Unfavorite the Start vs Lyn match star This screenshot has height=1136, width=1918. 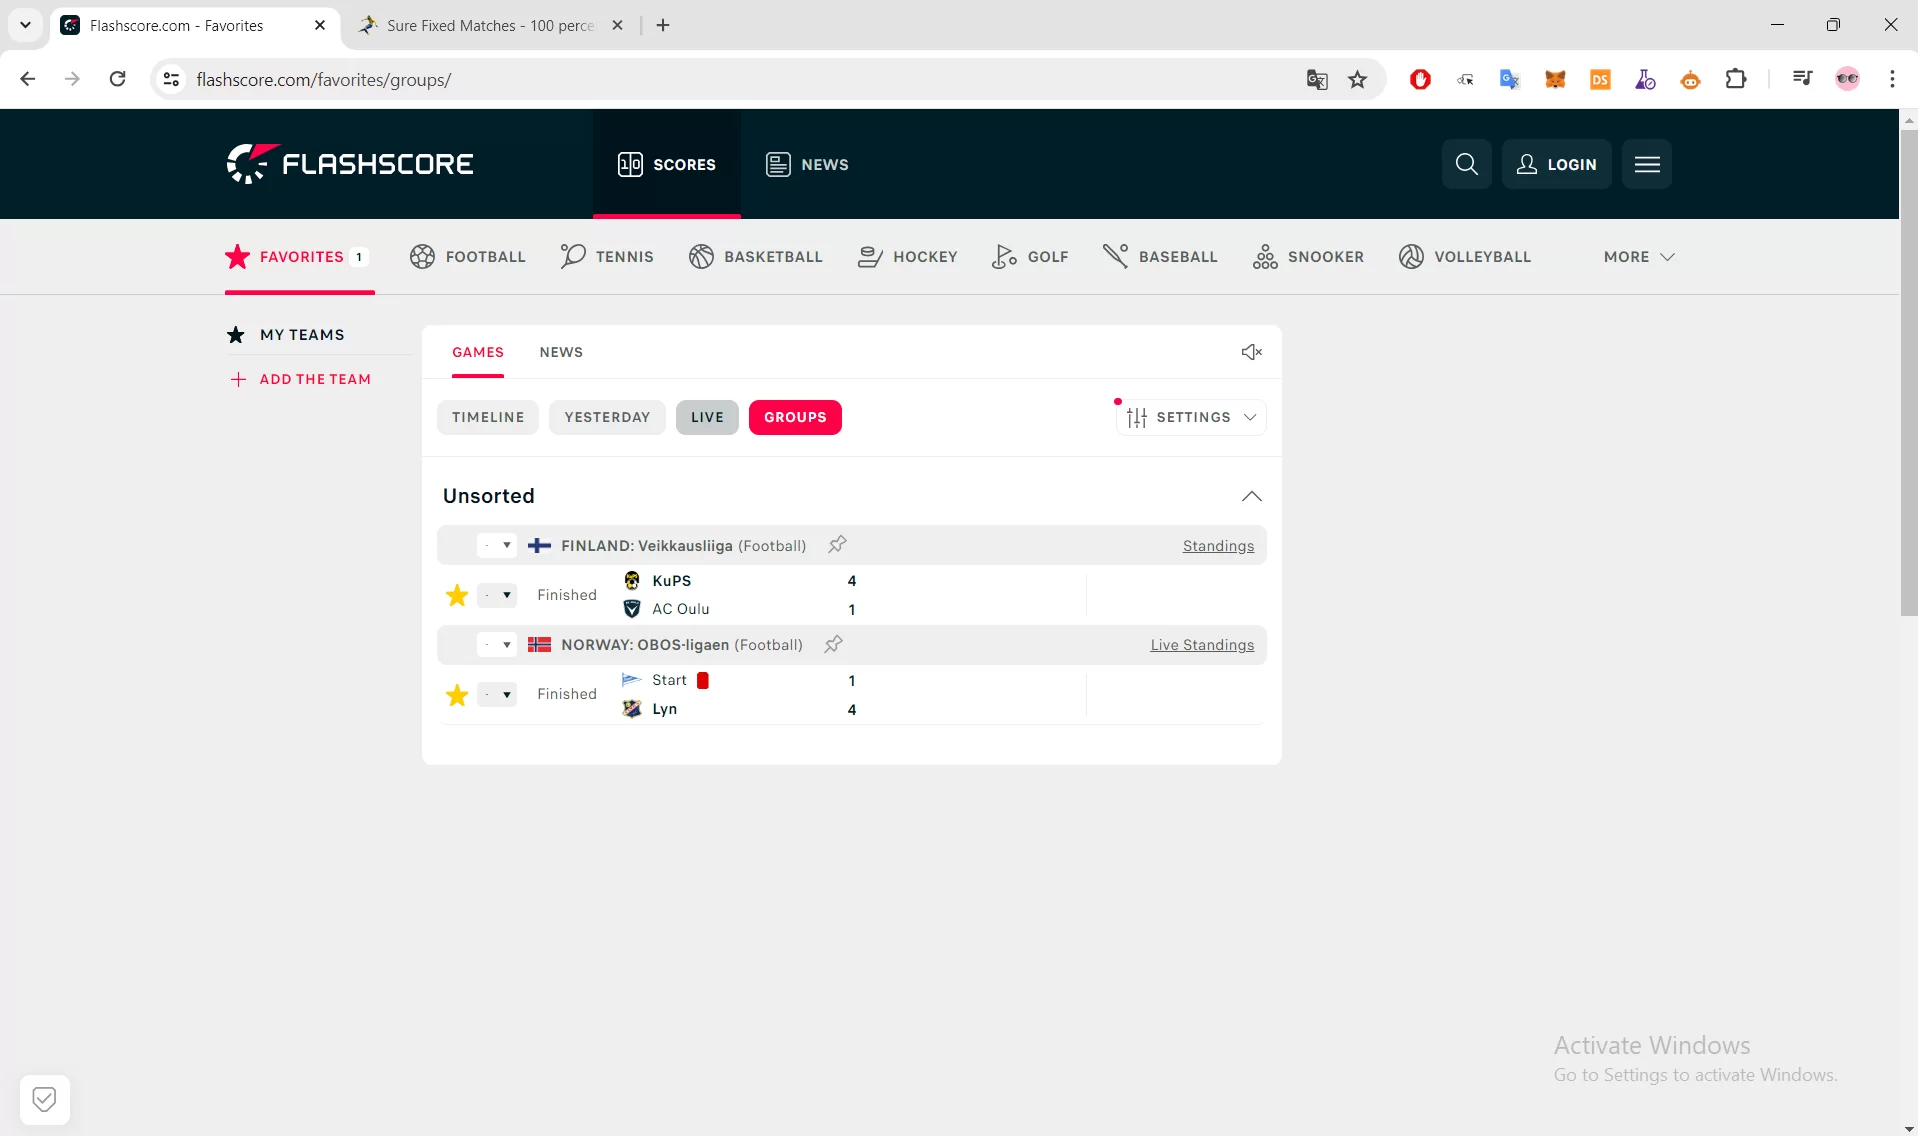pyautogui.click(x=457, y=695)
